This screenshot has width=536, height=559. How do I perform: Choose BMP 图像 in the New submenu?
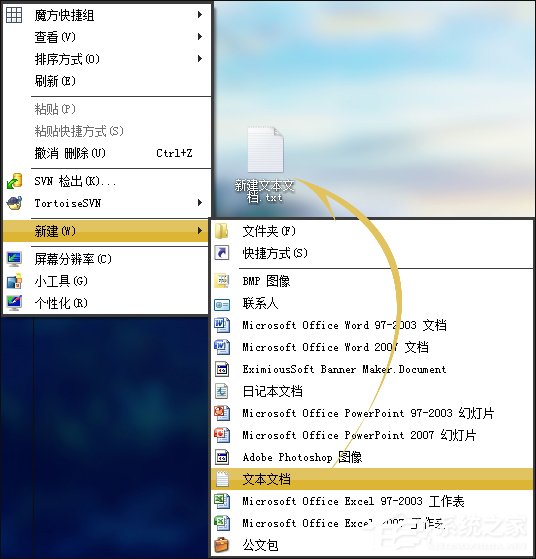click(x=372, y=281)
